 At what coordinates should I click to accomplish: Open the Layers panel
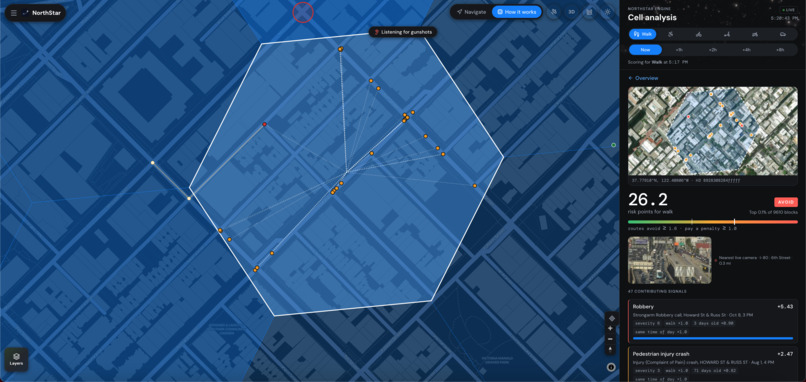coord(16,359)
